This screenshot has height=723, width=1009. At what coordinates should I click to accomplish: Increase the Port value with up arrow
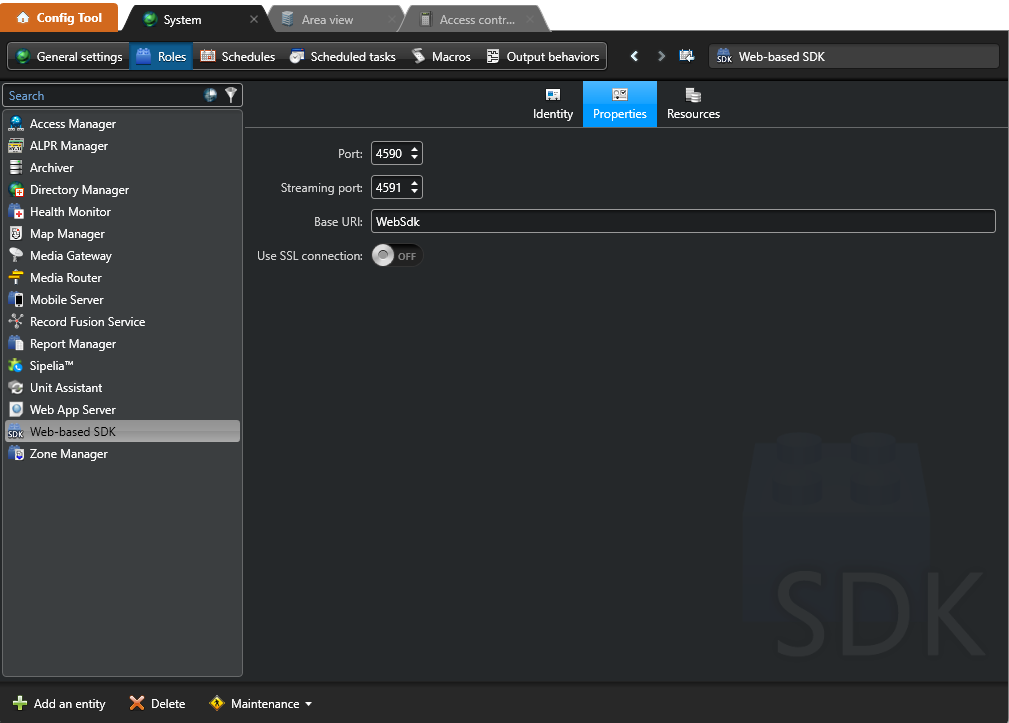415,149
